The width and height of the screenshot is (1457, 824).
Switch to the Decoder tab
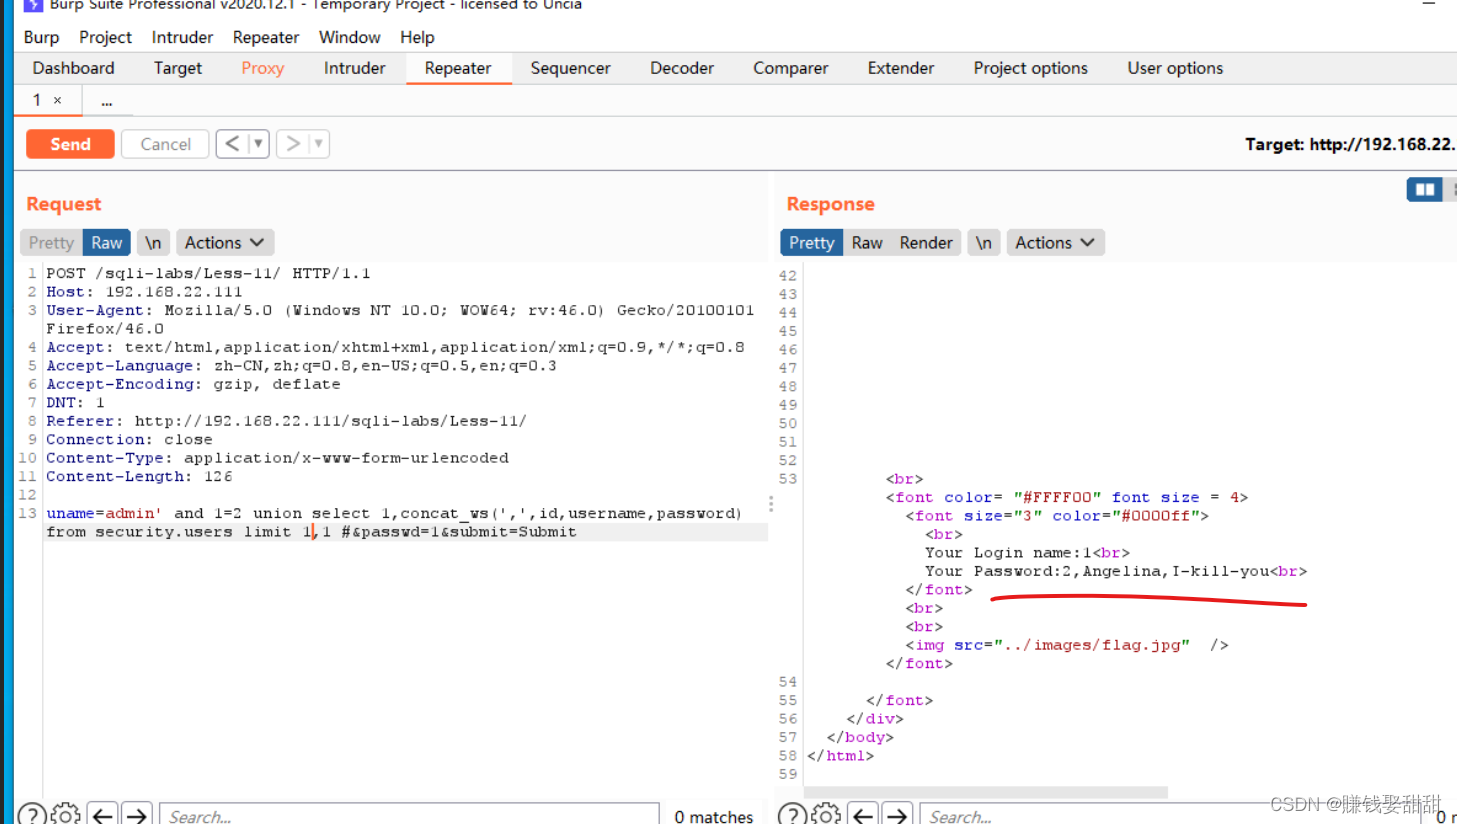pos(682,68)
